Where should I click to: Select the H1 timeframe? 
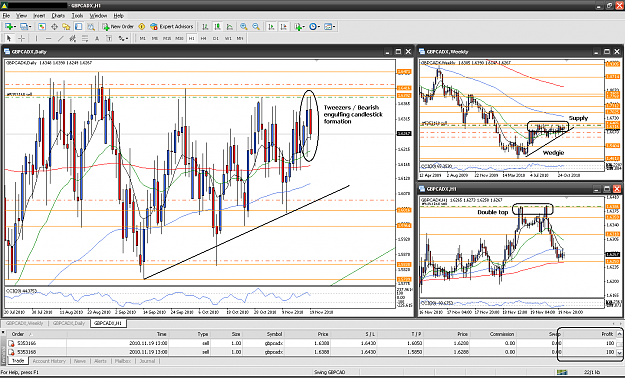click(191, 38)
